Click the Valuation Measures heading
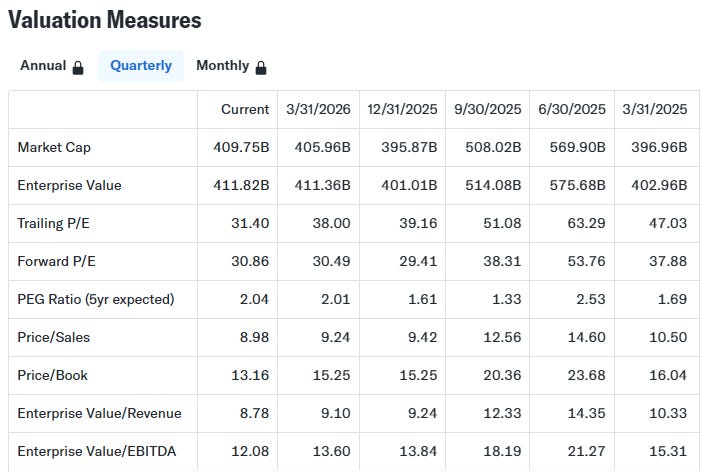Viewport: 701px width, 472px height. tap(105, 20)
